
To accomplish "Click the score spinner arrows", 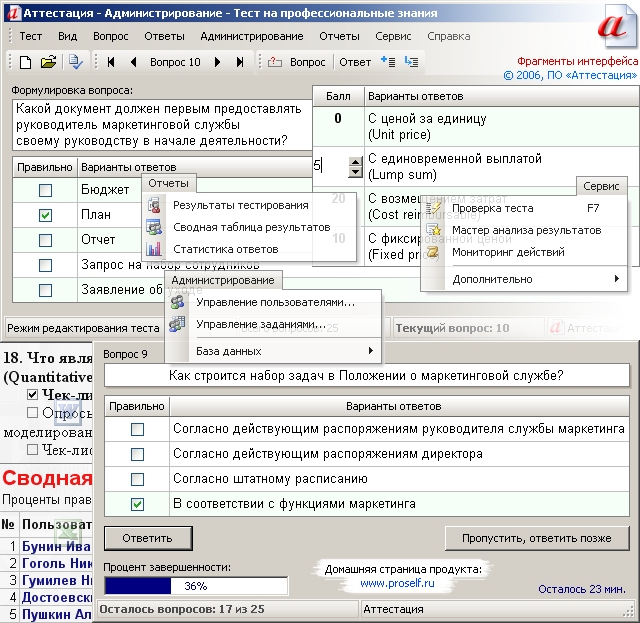I will (354, 166).
